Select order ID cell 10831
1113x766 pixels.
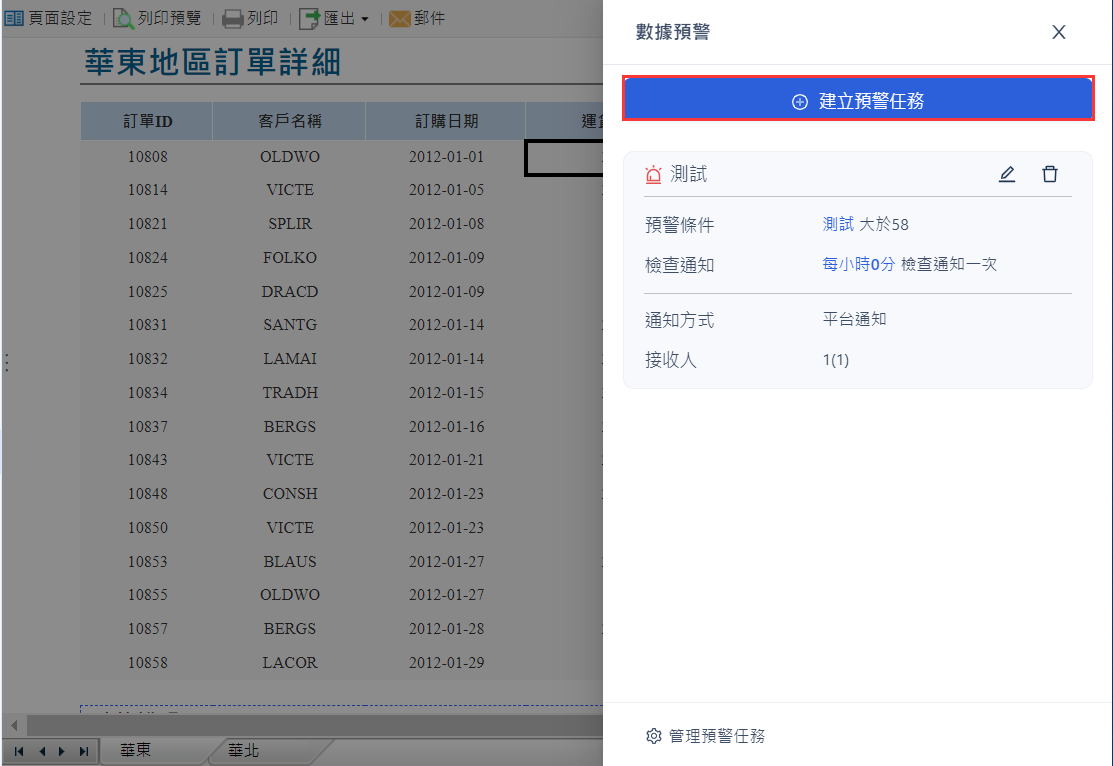[x=147, y=324]
